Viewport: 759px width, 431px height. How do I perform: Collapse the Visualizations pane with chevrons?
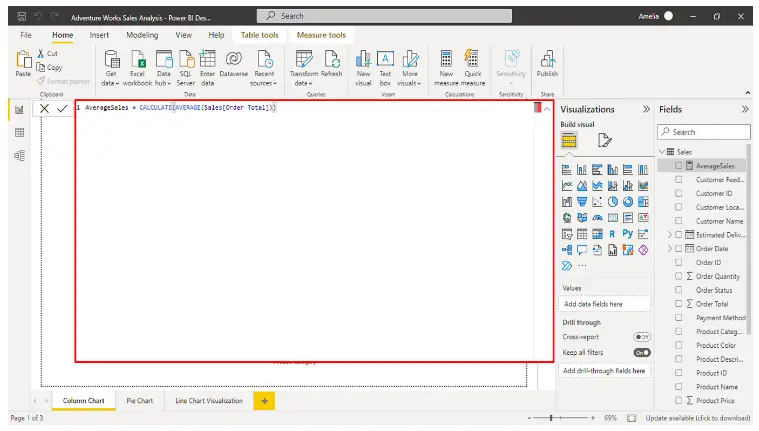point(646,109)
